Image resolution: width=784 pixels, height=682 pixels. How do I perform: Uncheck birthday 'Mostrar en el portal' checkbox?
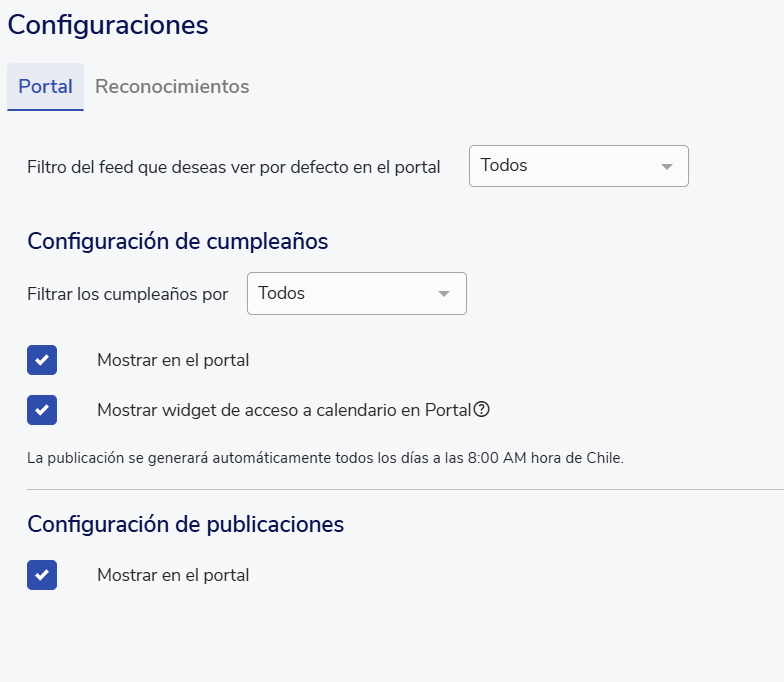[x=42, y=360]
